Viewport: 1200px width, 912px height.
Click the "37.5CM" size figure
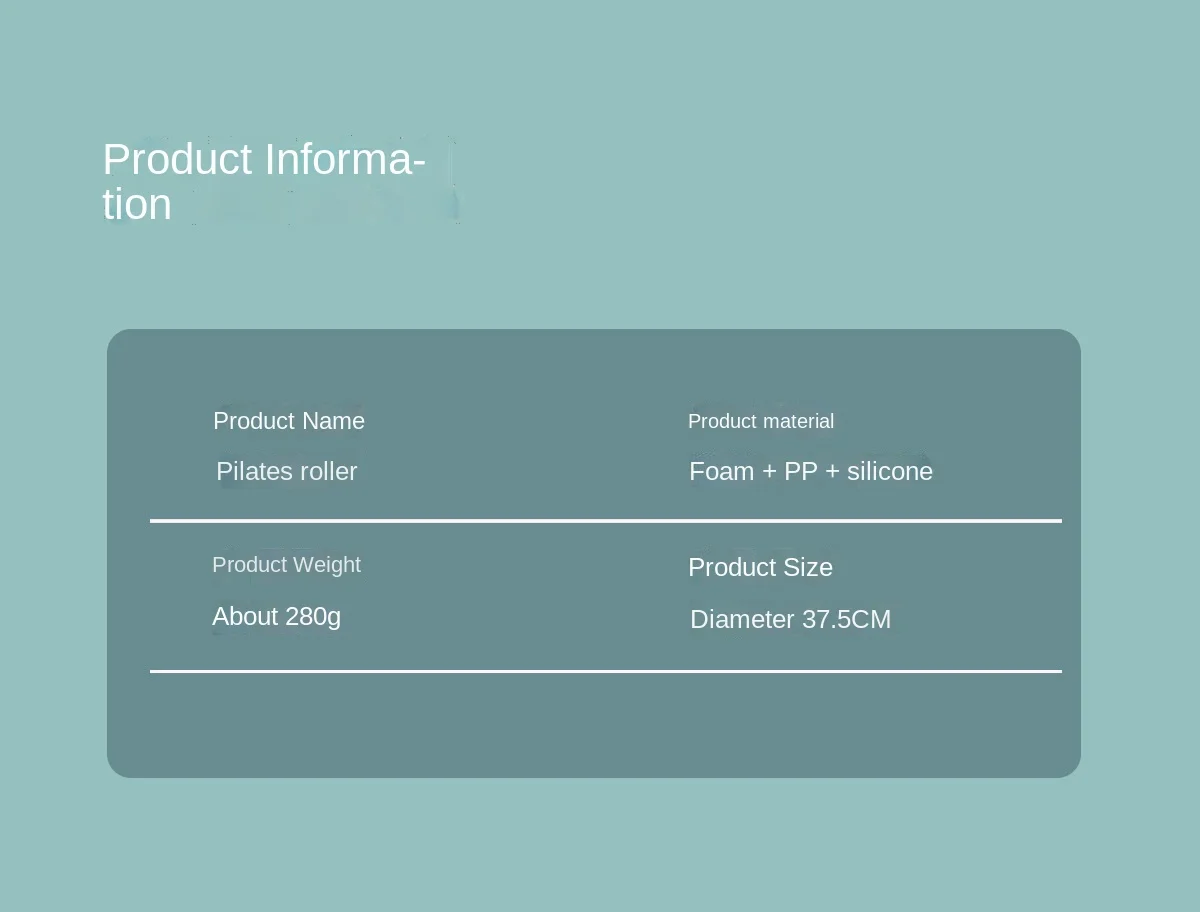pos(846,619)
